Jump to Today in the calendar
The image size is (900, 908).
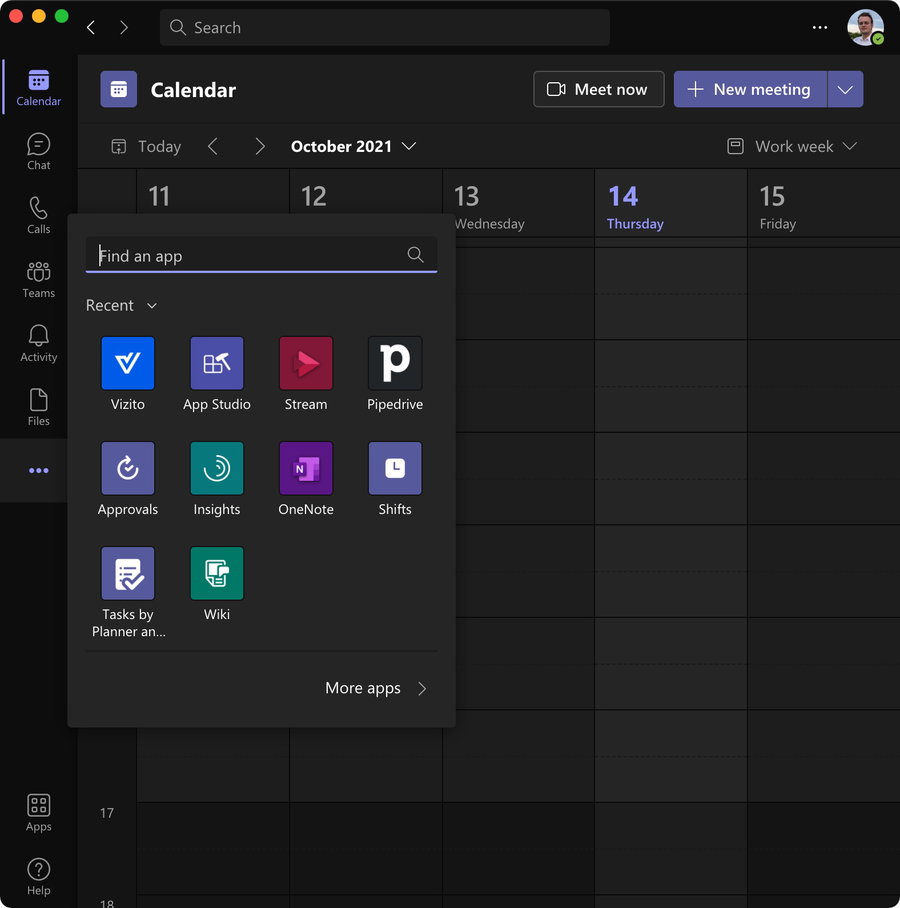pyautogui.click(x=146, y=146)
